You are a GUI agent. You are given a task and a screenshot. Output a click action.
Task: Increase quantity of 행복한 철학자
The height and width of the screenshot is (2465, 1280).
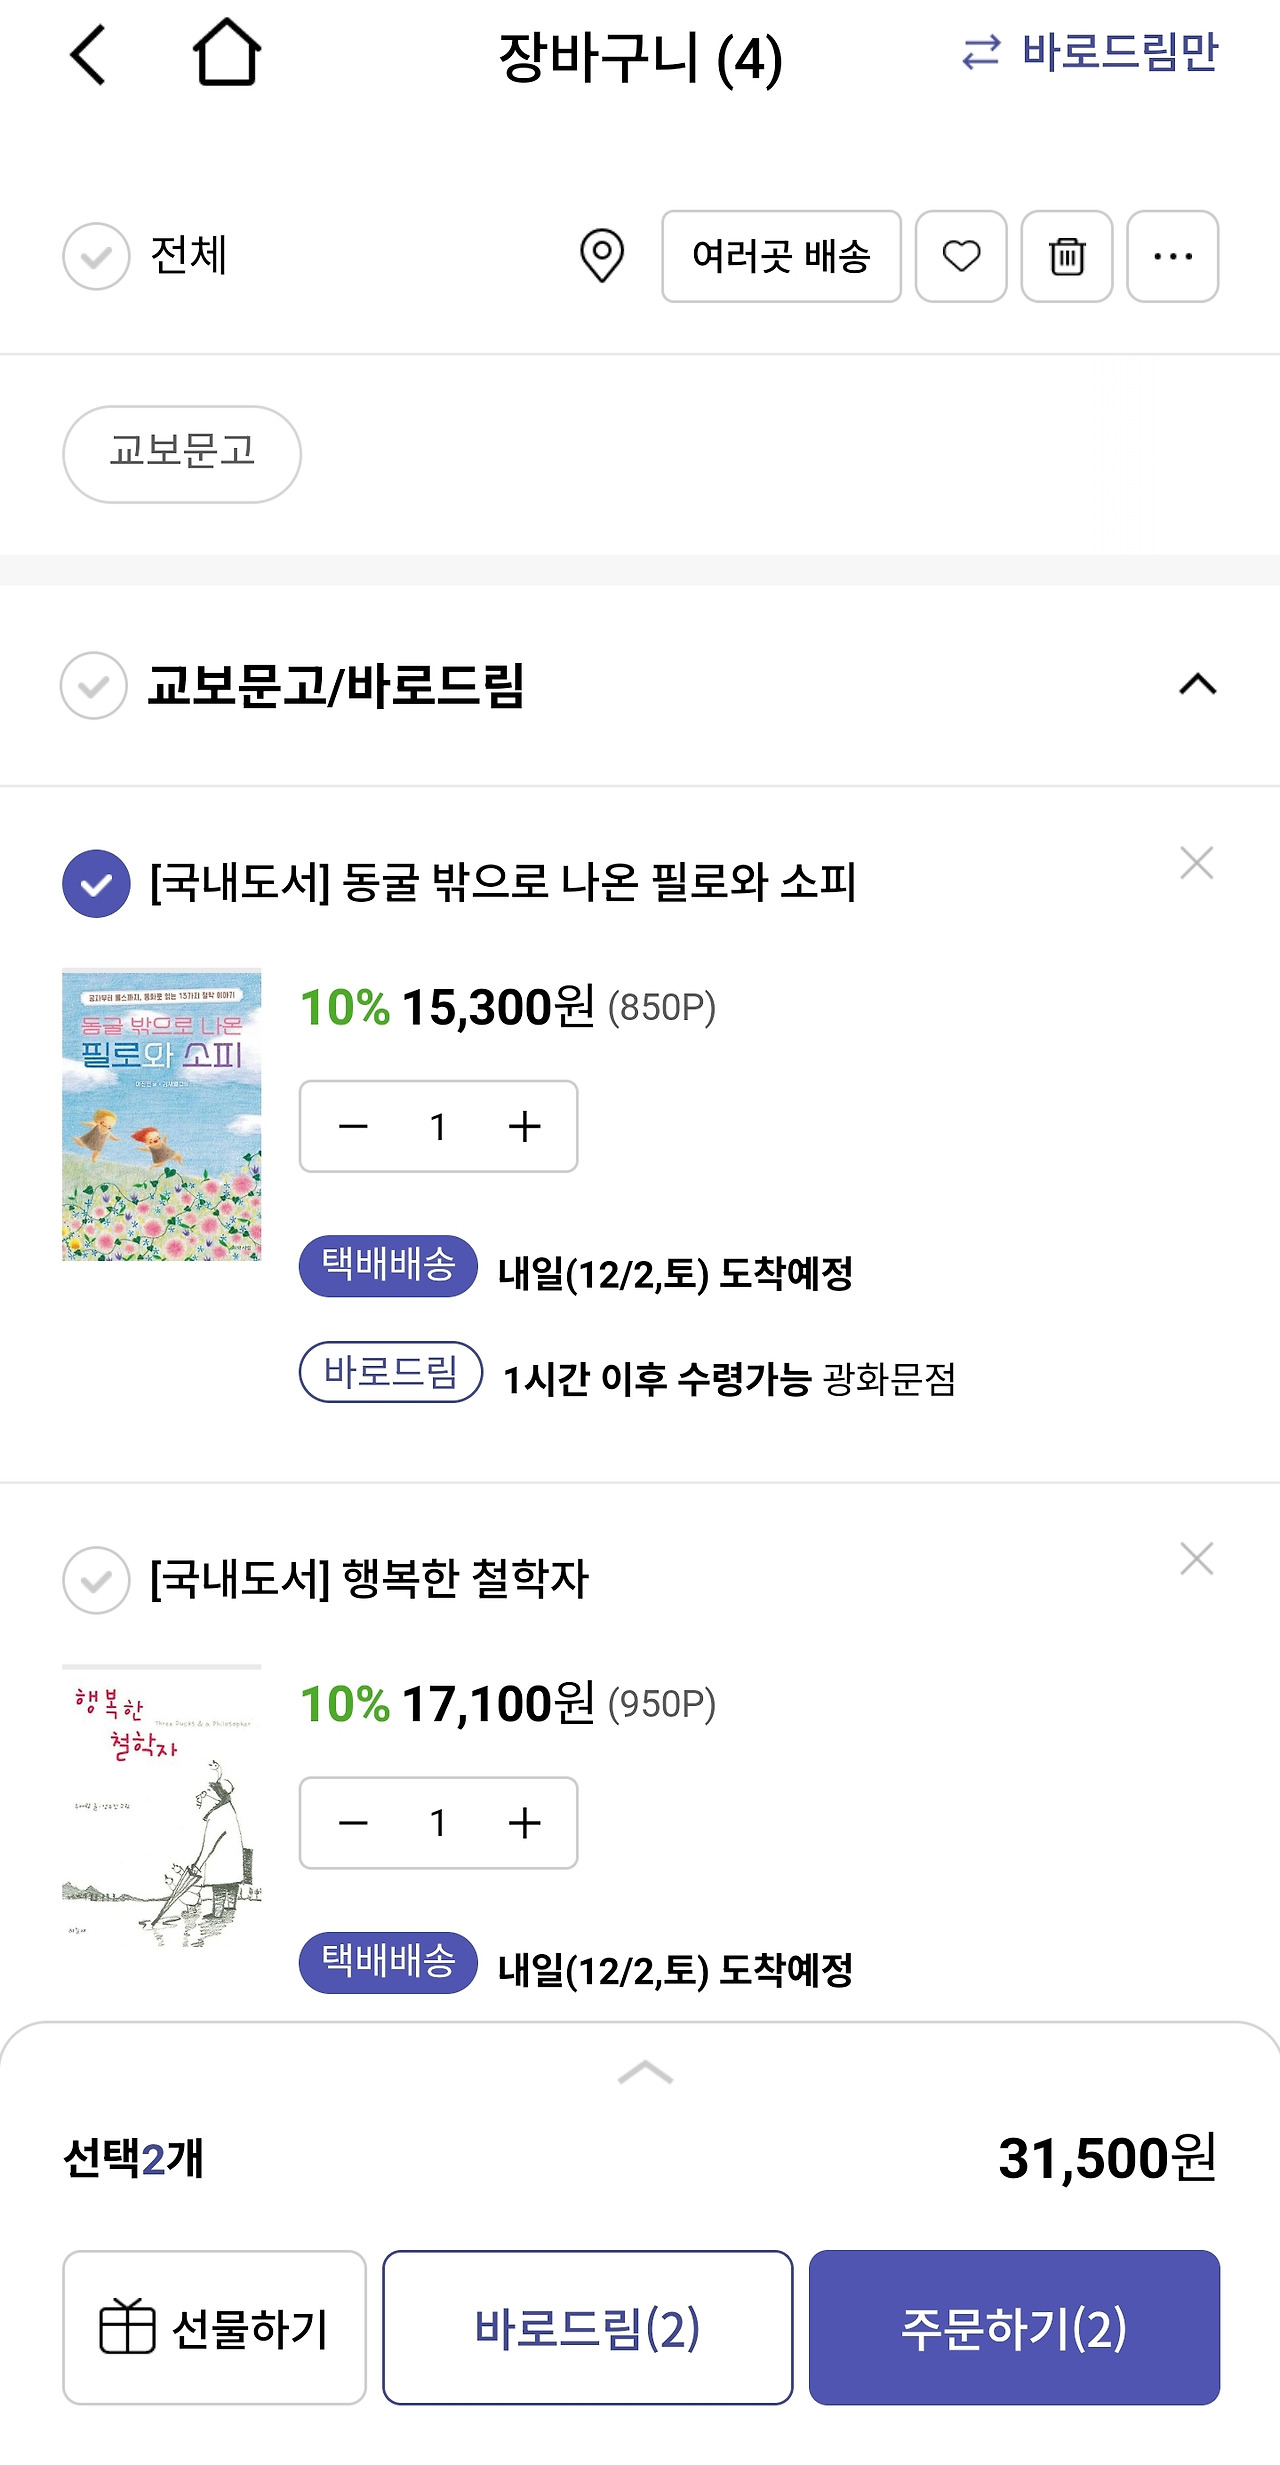pos(524,1823)
